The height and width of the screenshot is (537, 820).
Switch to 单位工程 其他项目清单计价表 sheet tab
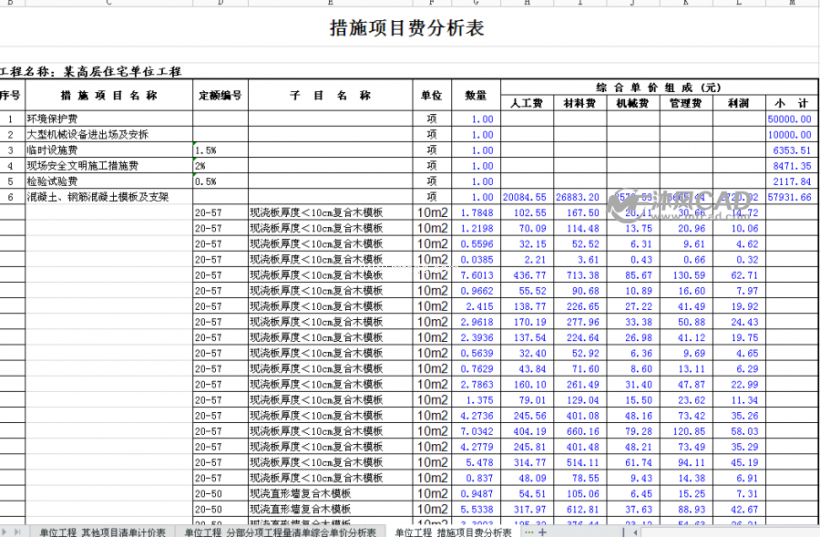coord(102,532)
